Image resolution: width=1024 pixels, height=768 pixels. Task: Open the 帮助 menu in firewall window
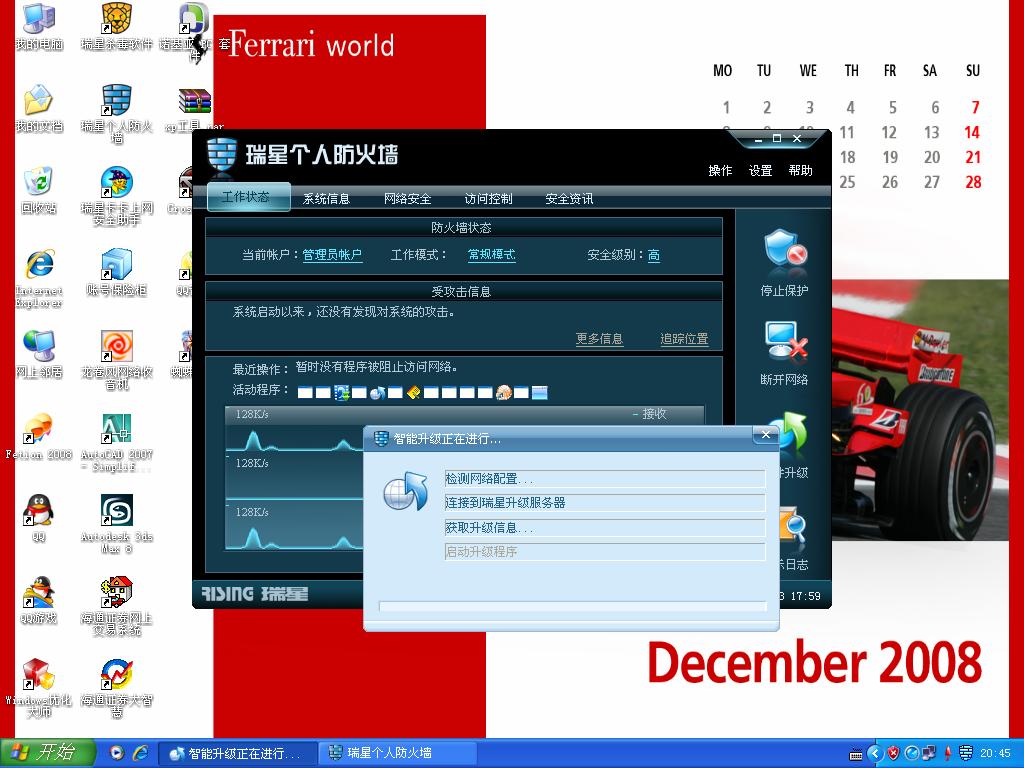[801, 170]
